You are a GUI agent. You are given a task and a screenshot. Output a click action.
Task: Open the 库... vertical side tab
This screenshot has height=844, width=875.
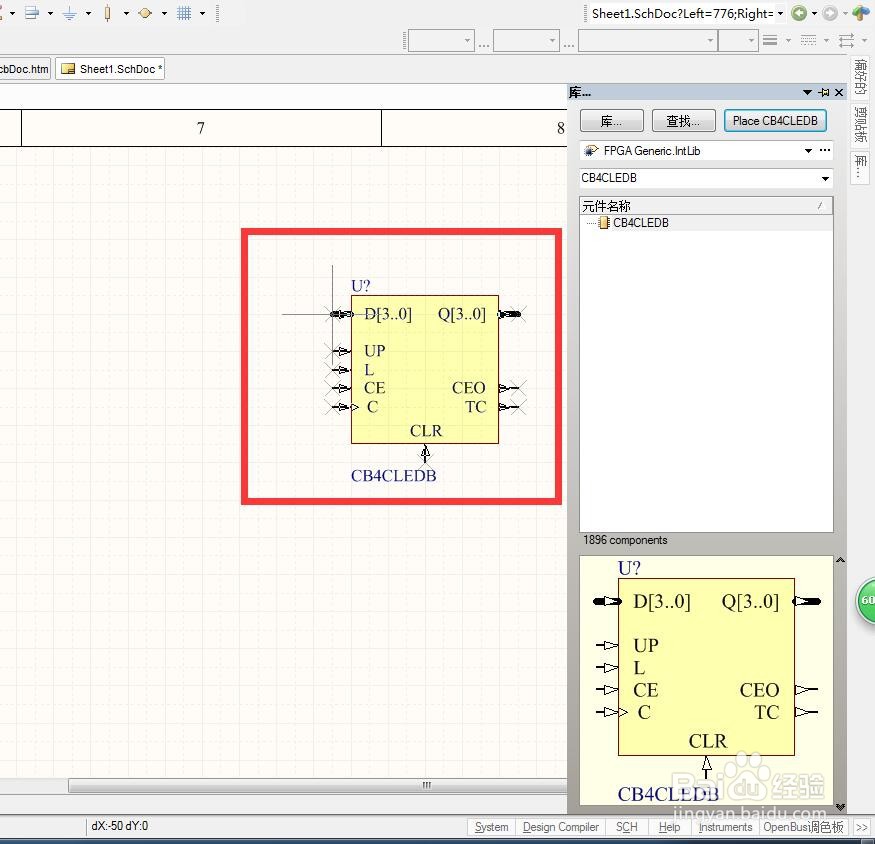(x=860, y=166)
